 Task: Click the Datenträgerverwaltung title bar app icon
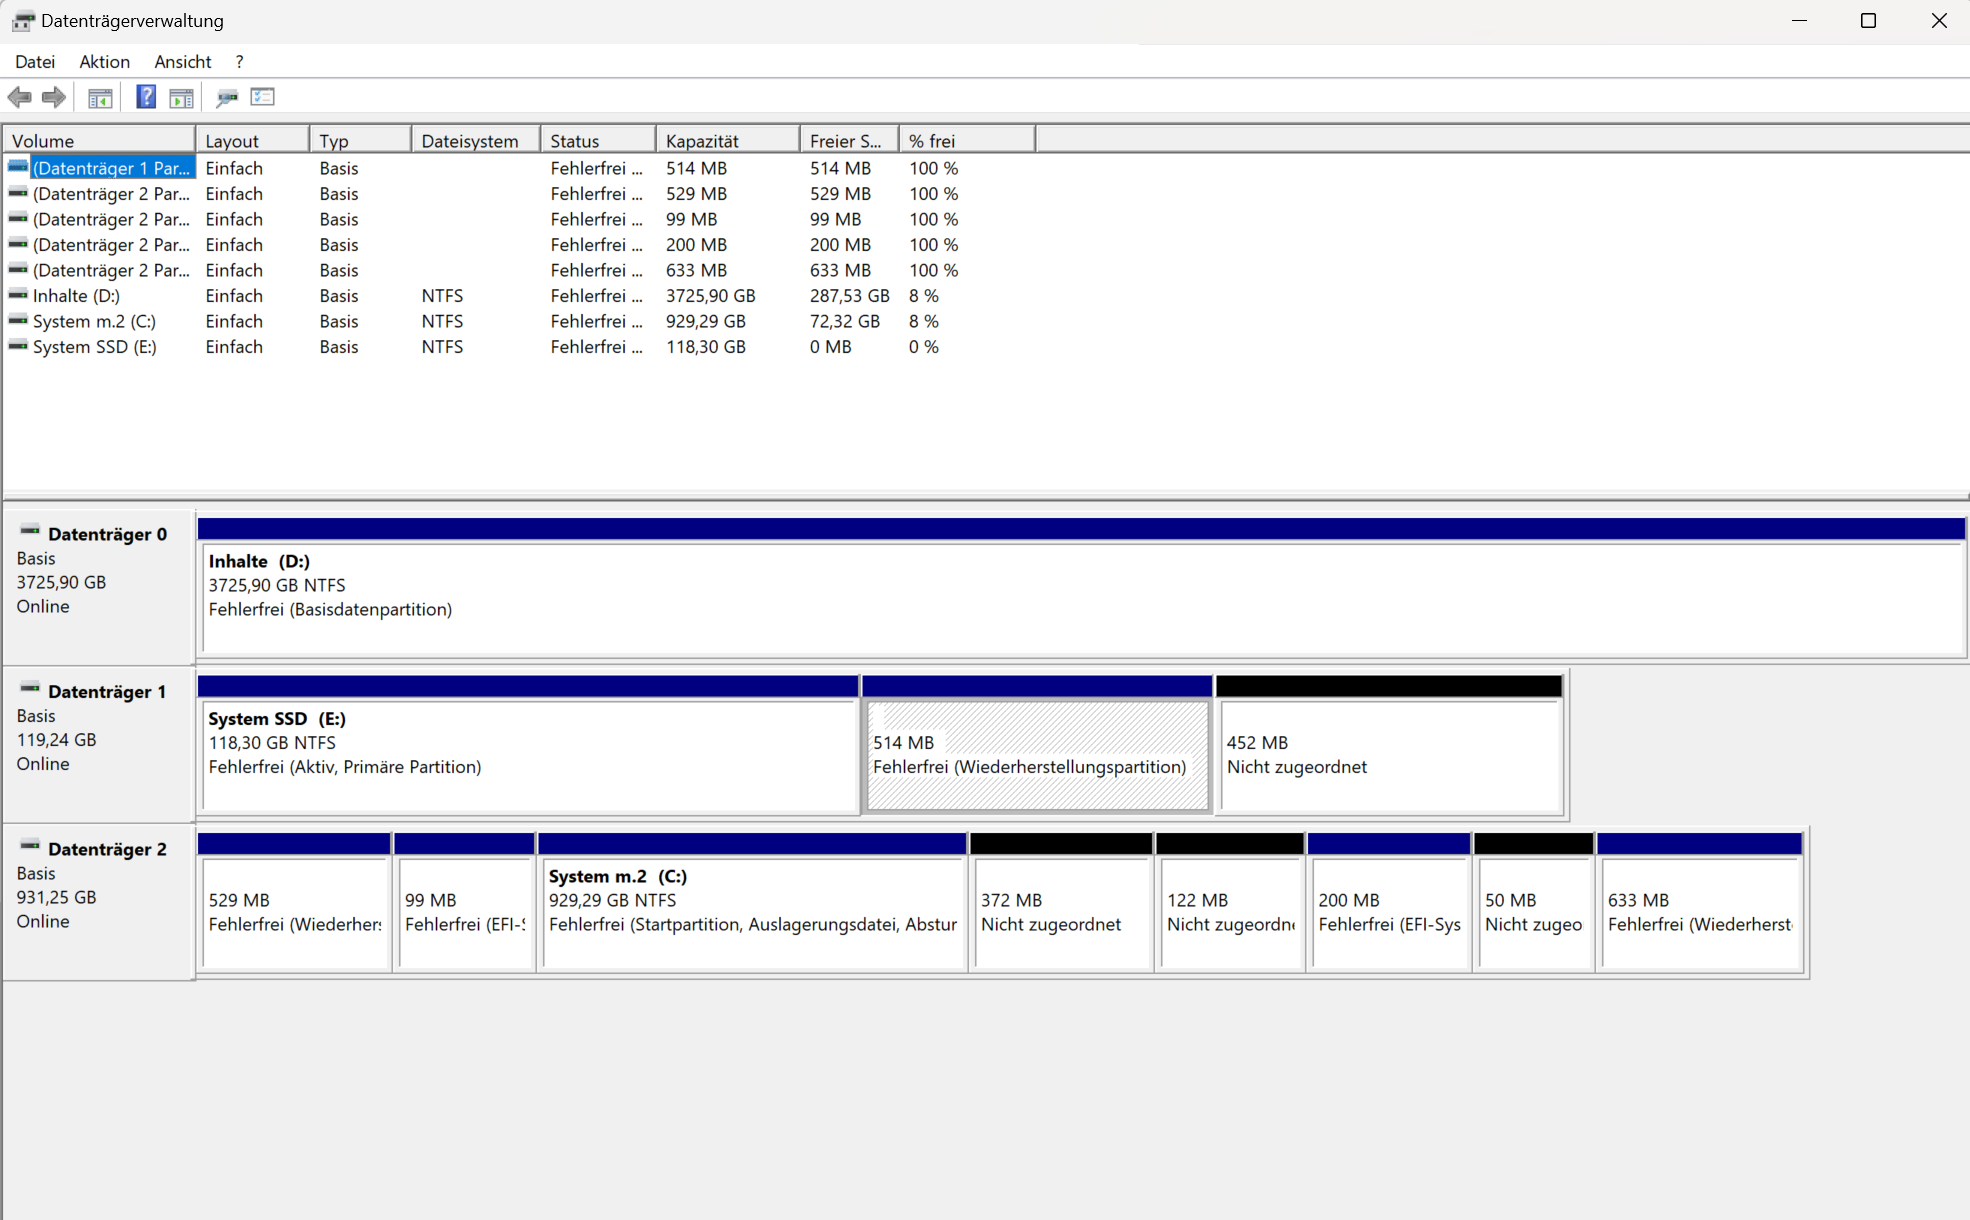pos(22,21)
